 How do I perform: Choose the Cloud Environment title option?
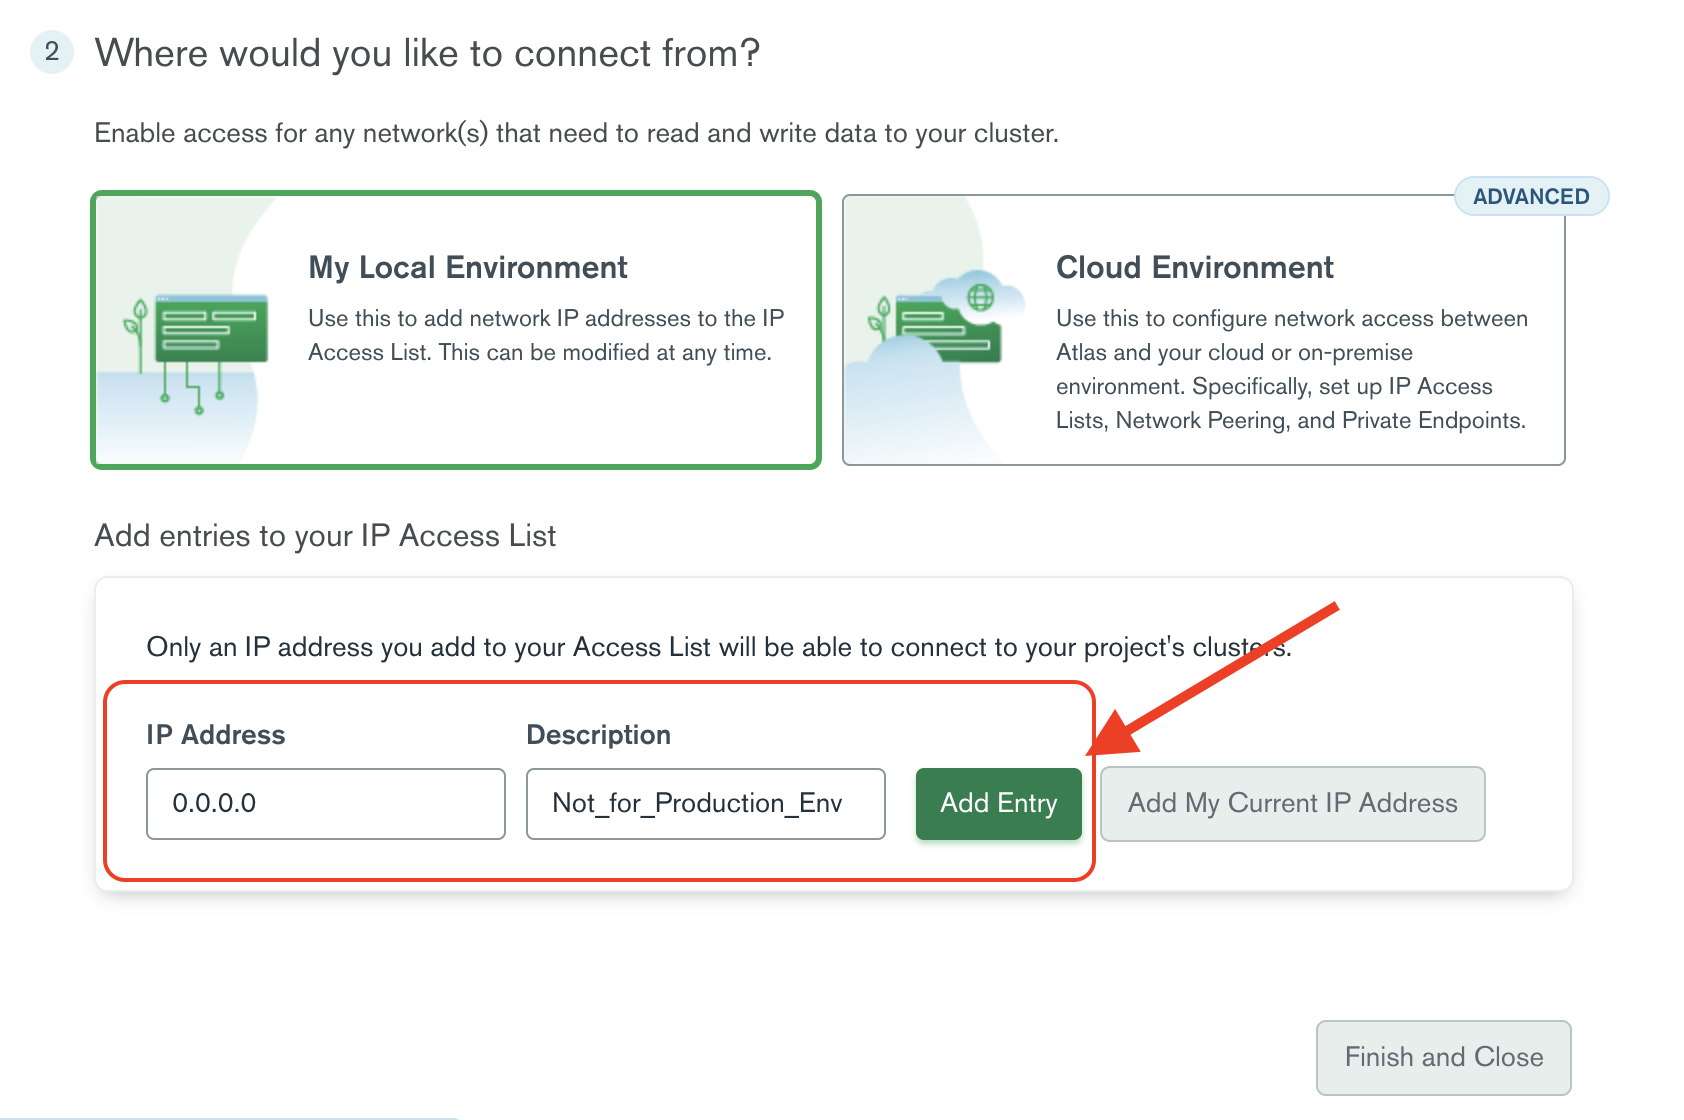click(1194, 268)
